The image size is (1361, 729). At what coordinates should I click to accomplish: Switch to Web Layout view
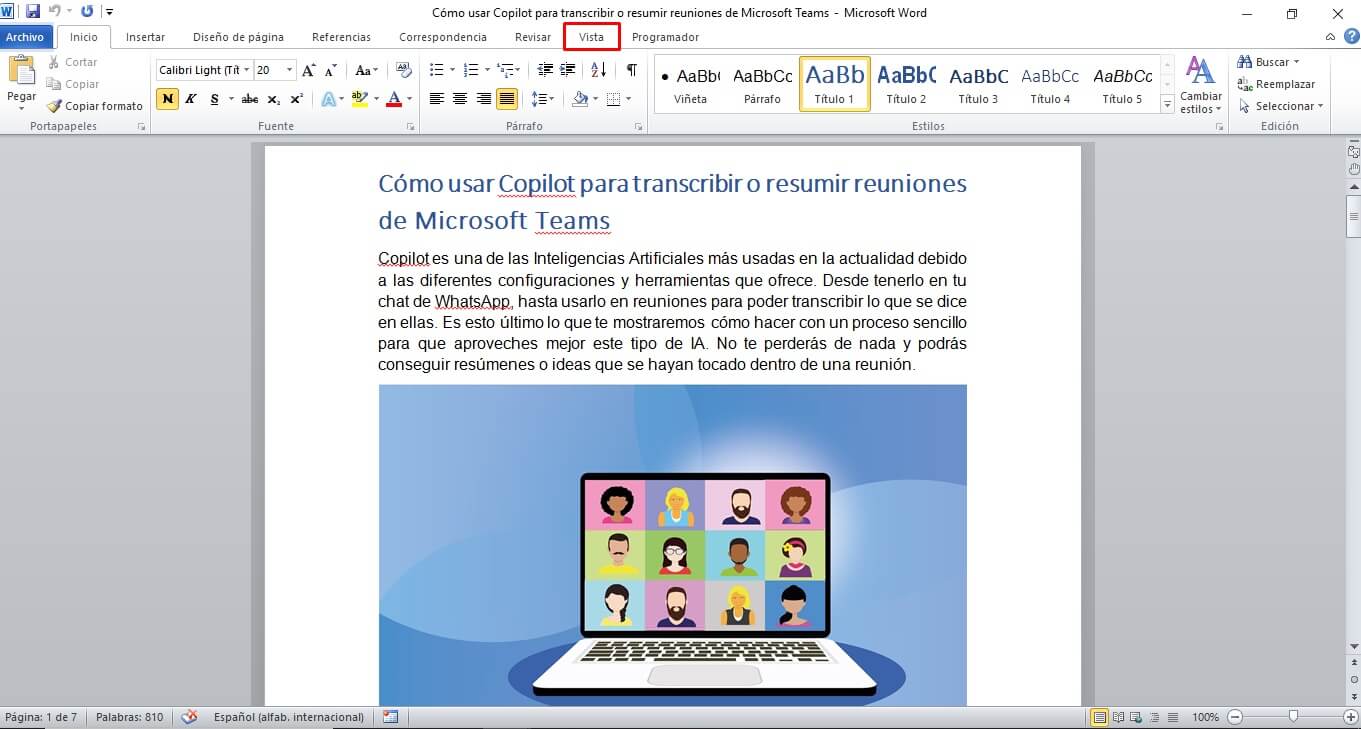[1135, 717]
